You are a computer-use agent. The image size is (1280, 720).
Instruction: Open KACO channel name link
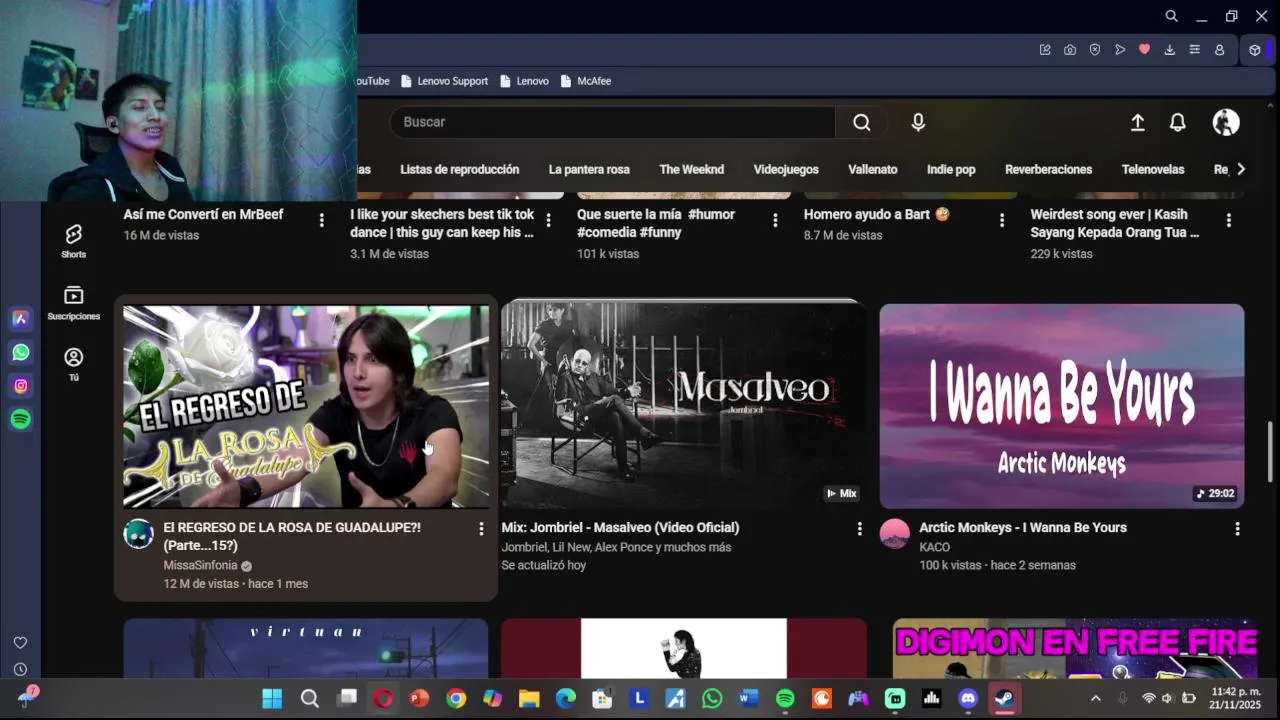click(935, 547)
